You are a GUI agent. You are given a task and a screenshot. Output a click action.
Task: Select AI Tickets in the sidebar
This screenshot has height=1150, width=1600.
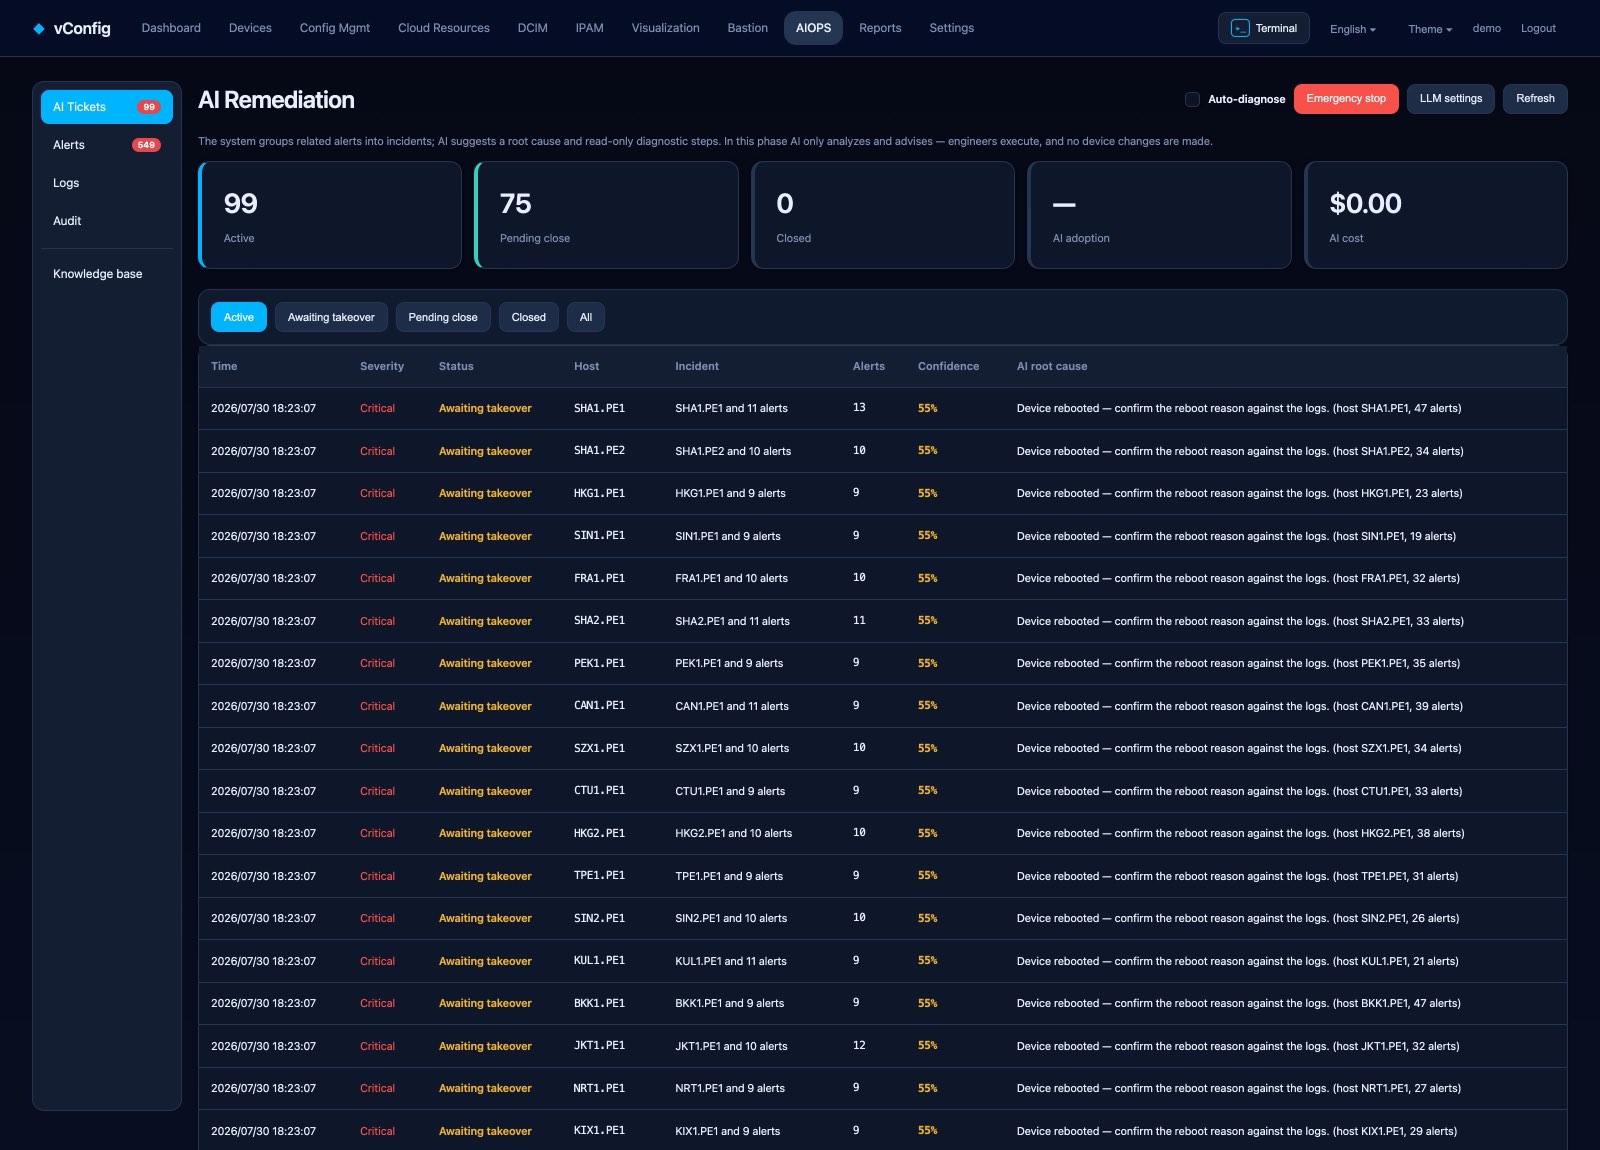pos(106,107)
